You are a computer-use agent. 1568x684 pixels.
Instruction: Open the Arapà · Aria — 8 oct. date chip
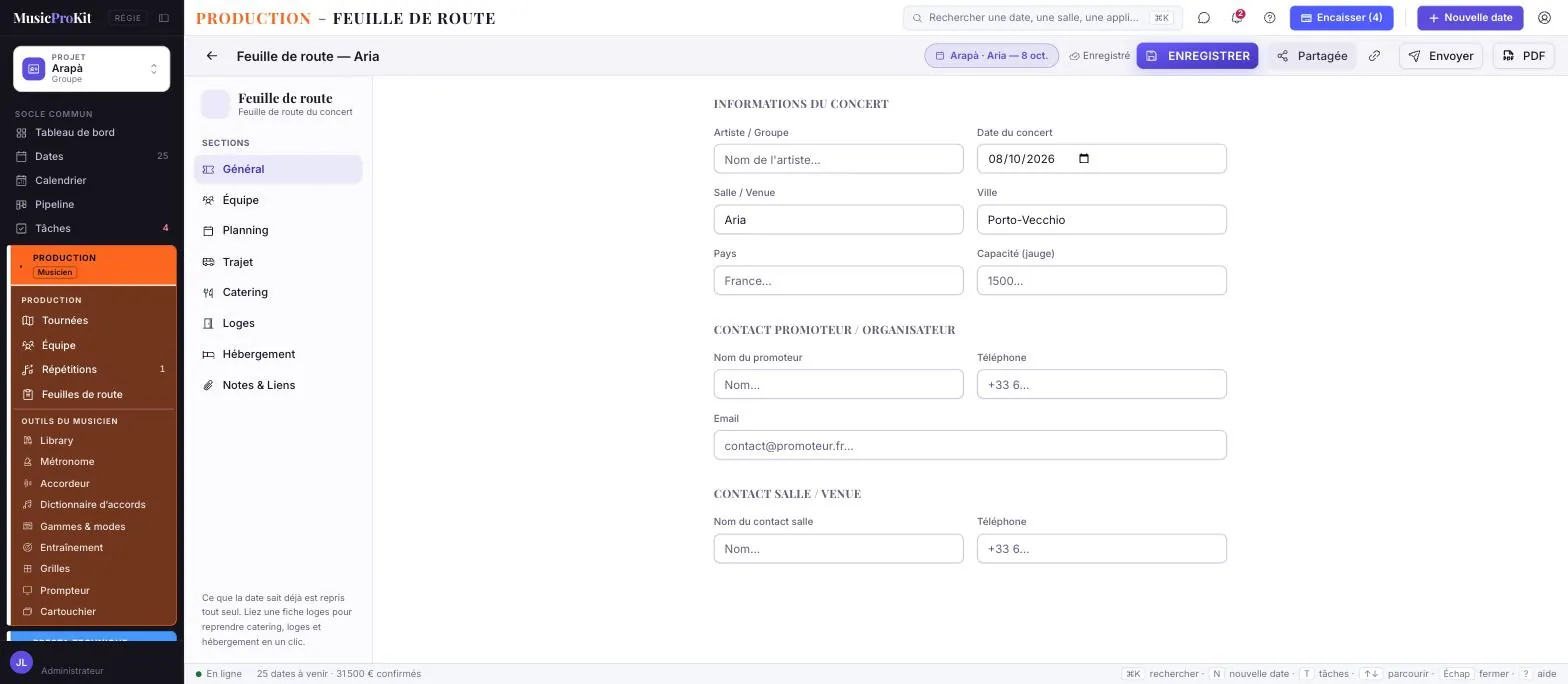[x=991, y=56]
